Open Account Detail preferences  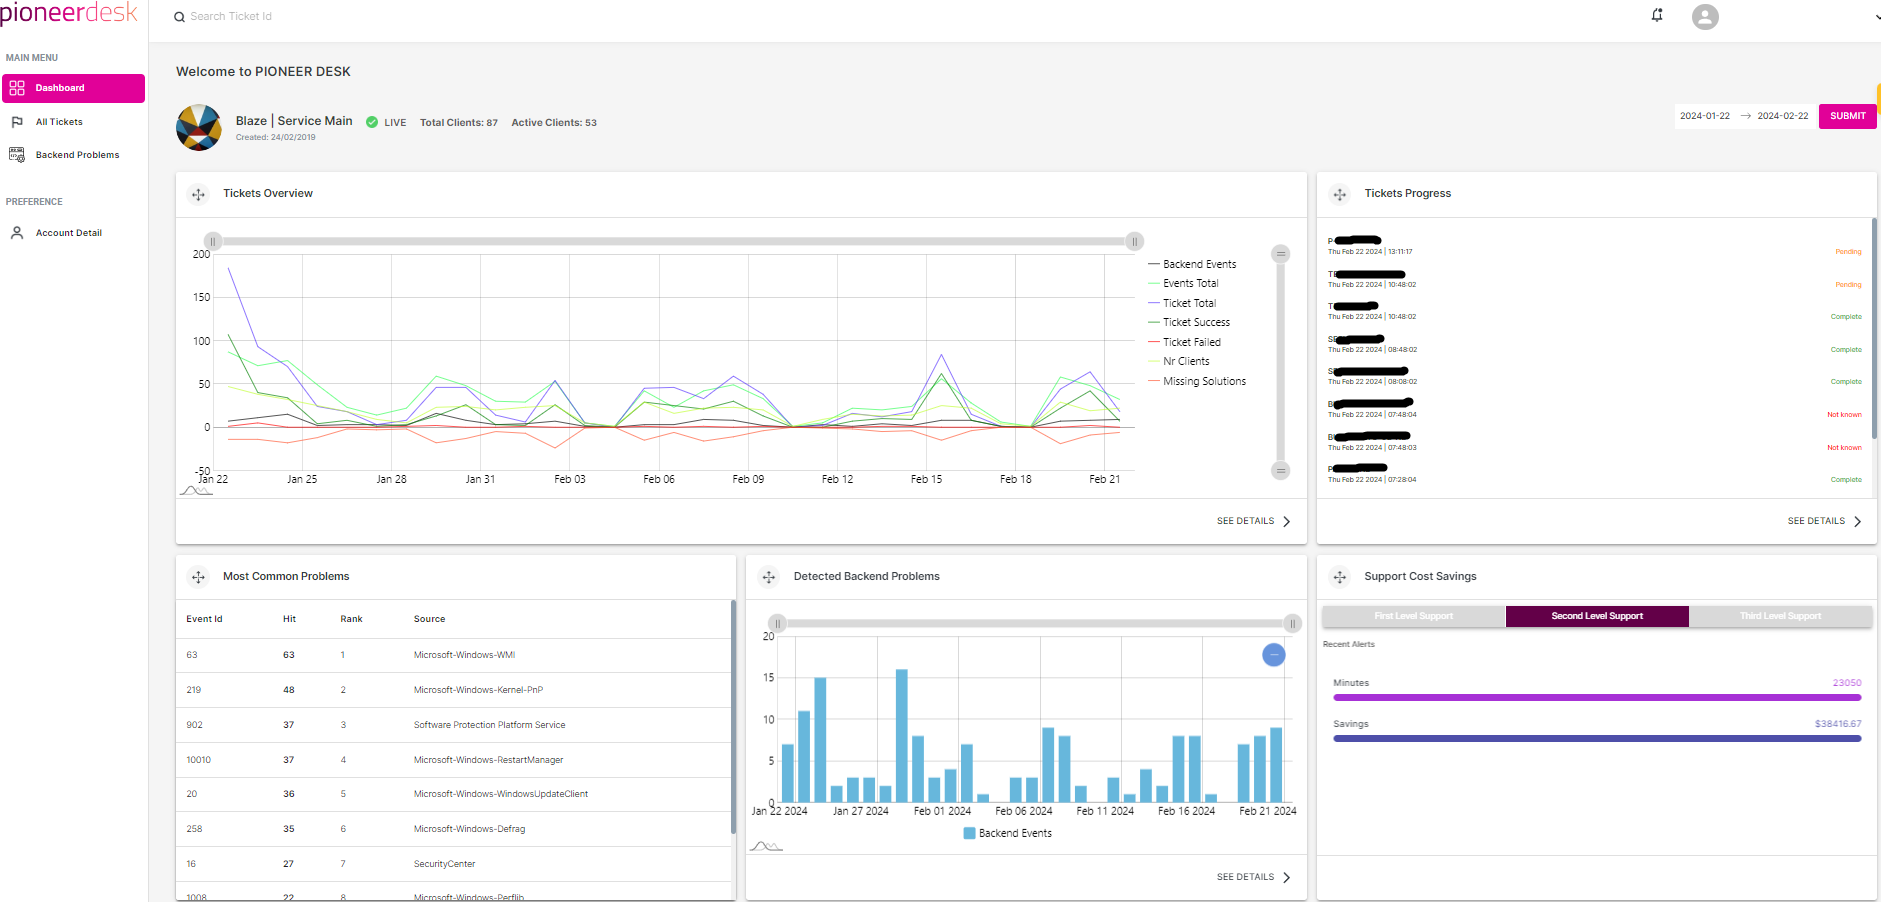click(68, 233)
